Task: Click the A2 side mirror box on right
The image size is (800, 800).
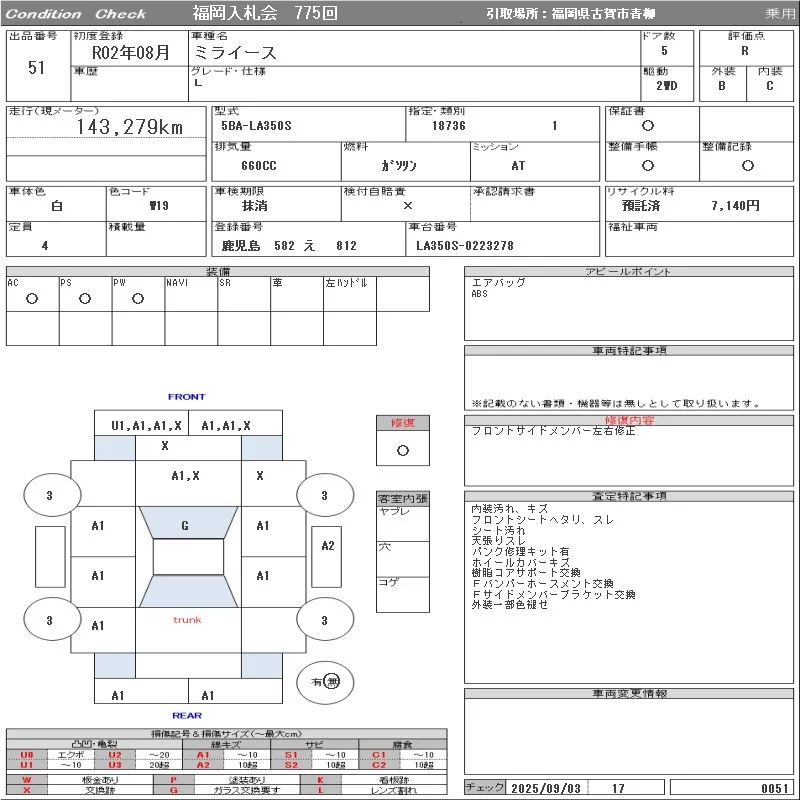Action: click(328, 546)
